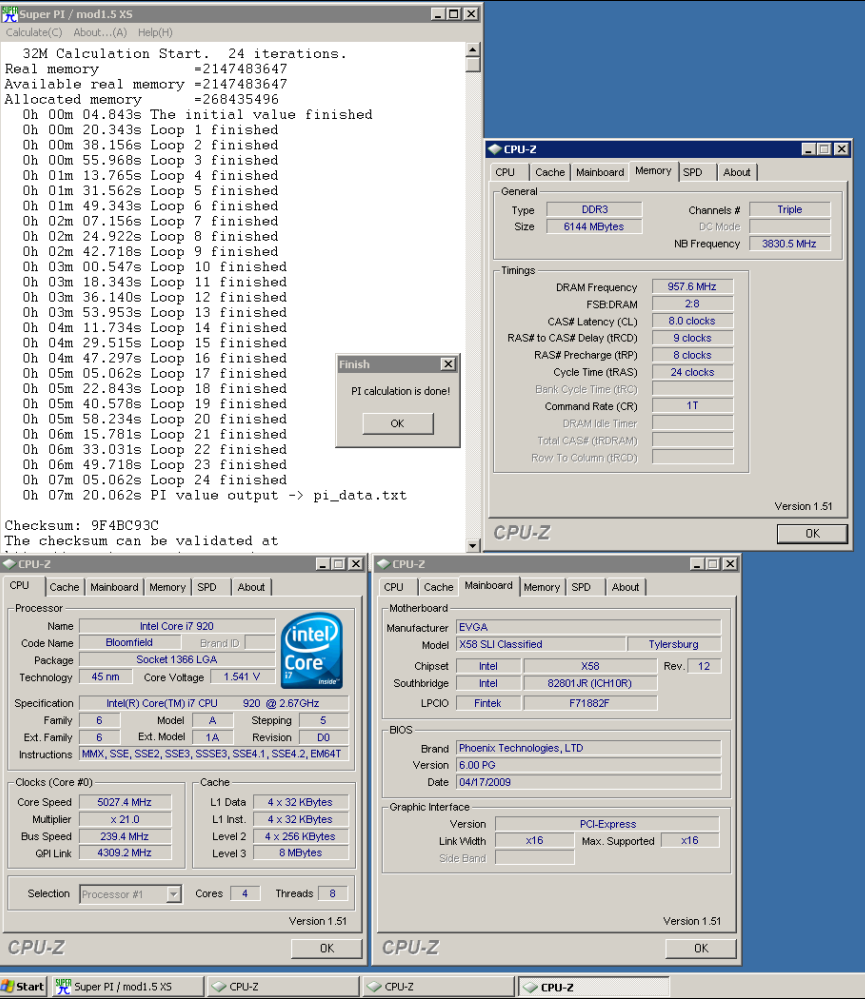This screenshot has width=865, height=999.
Task: Click the Checksum: 9F4BC93C line
Action: (x=82, y=526)
